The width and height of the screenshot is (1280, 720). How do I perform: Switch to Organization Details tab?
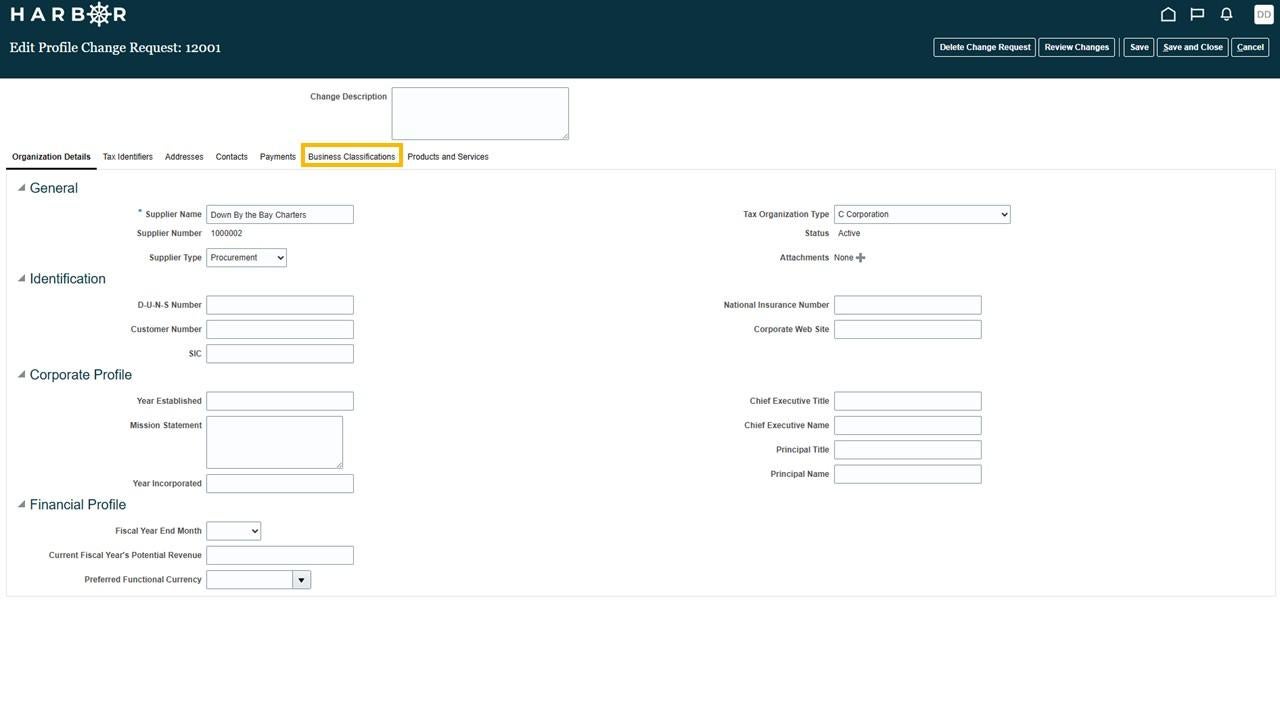tap(51, 157)
